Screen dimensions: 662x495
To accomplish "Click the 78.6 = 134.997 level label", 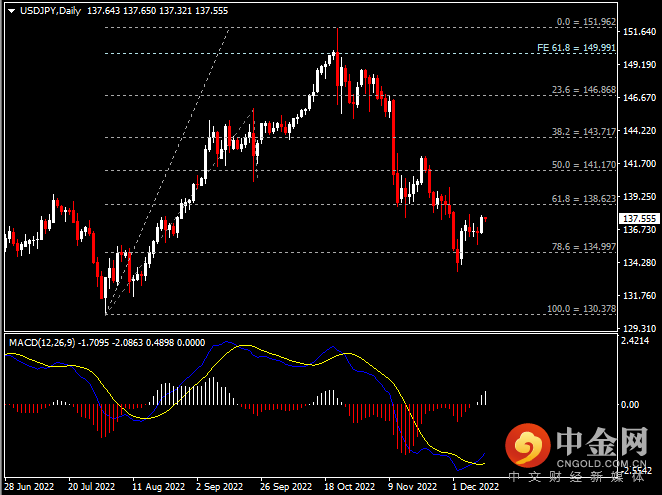I will [x=584, y=246].
